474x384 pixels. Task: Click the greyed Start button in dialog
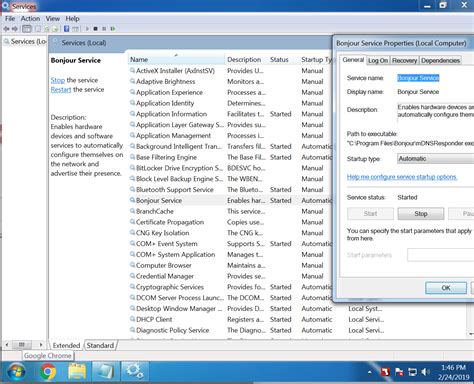pyautogui.click(x=370, y=214)
